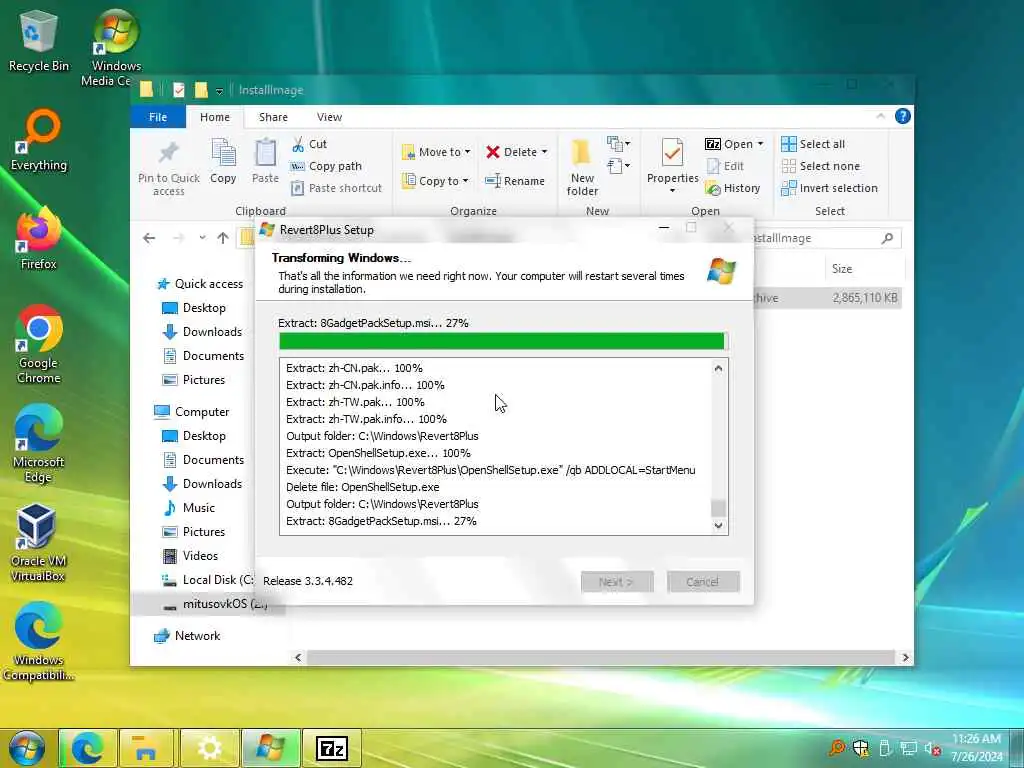Launch Firefox from the desktop
The width and height of the screenshot is (1024, 768).
(39, 239)
